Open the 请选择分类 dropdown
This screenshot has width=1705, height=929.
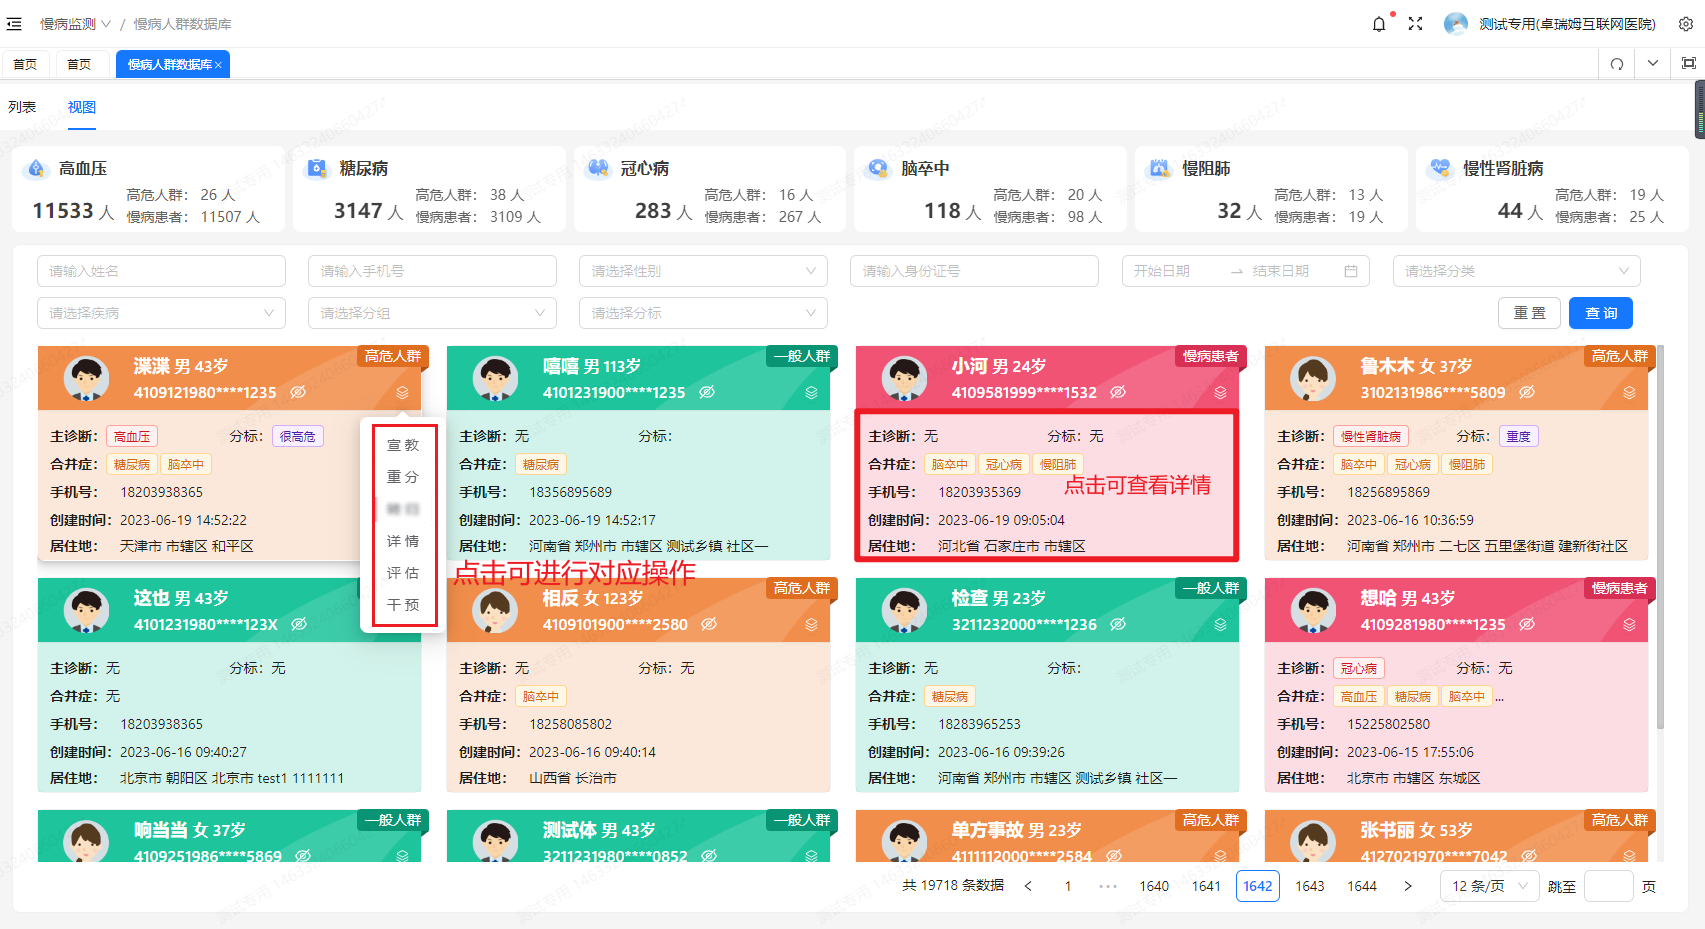pos(1516,271)
